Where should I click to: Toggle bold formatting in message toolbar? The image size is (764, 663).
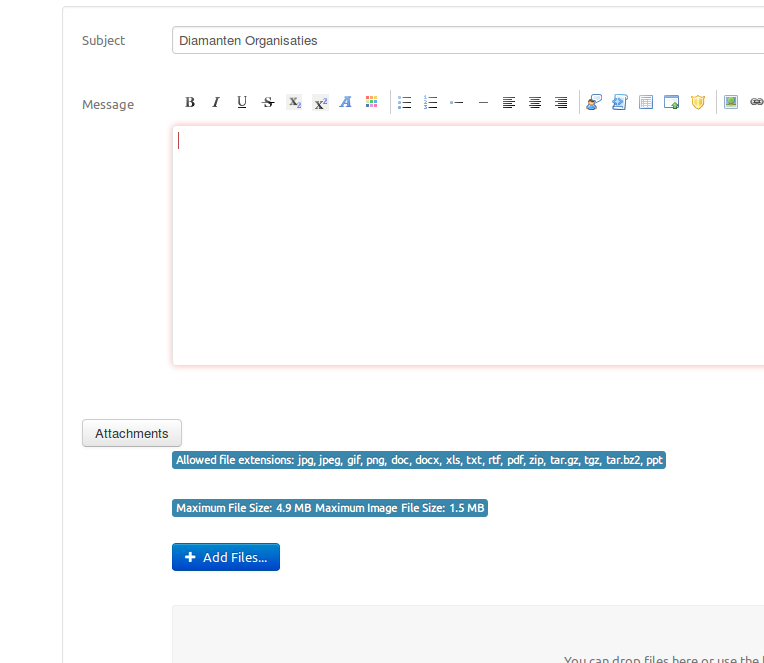pos(190,102)
